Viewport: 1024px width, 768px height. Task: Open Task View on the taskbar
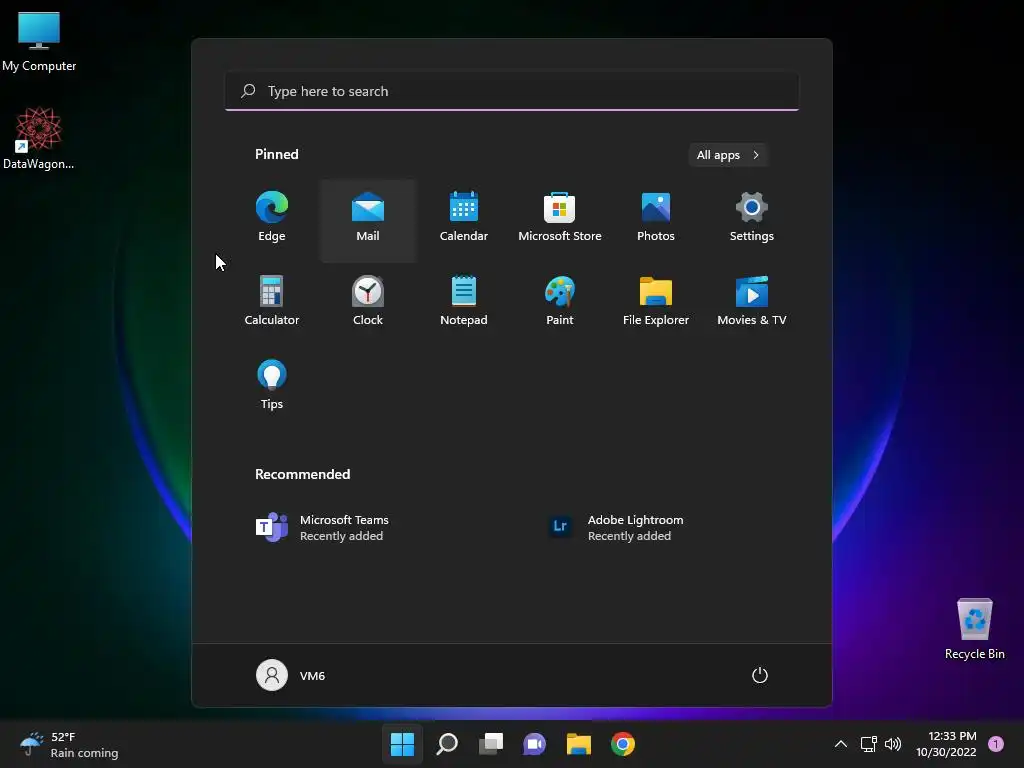tap(491, 744)
